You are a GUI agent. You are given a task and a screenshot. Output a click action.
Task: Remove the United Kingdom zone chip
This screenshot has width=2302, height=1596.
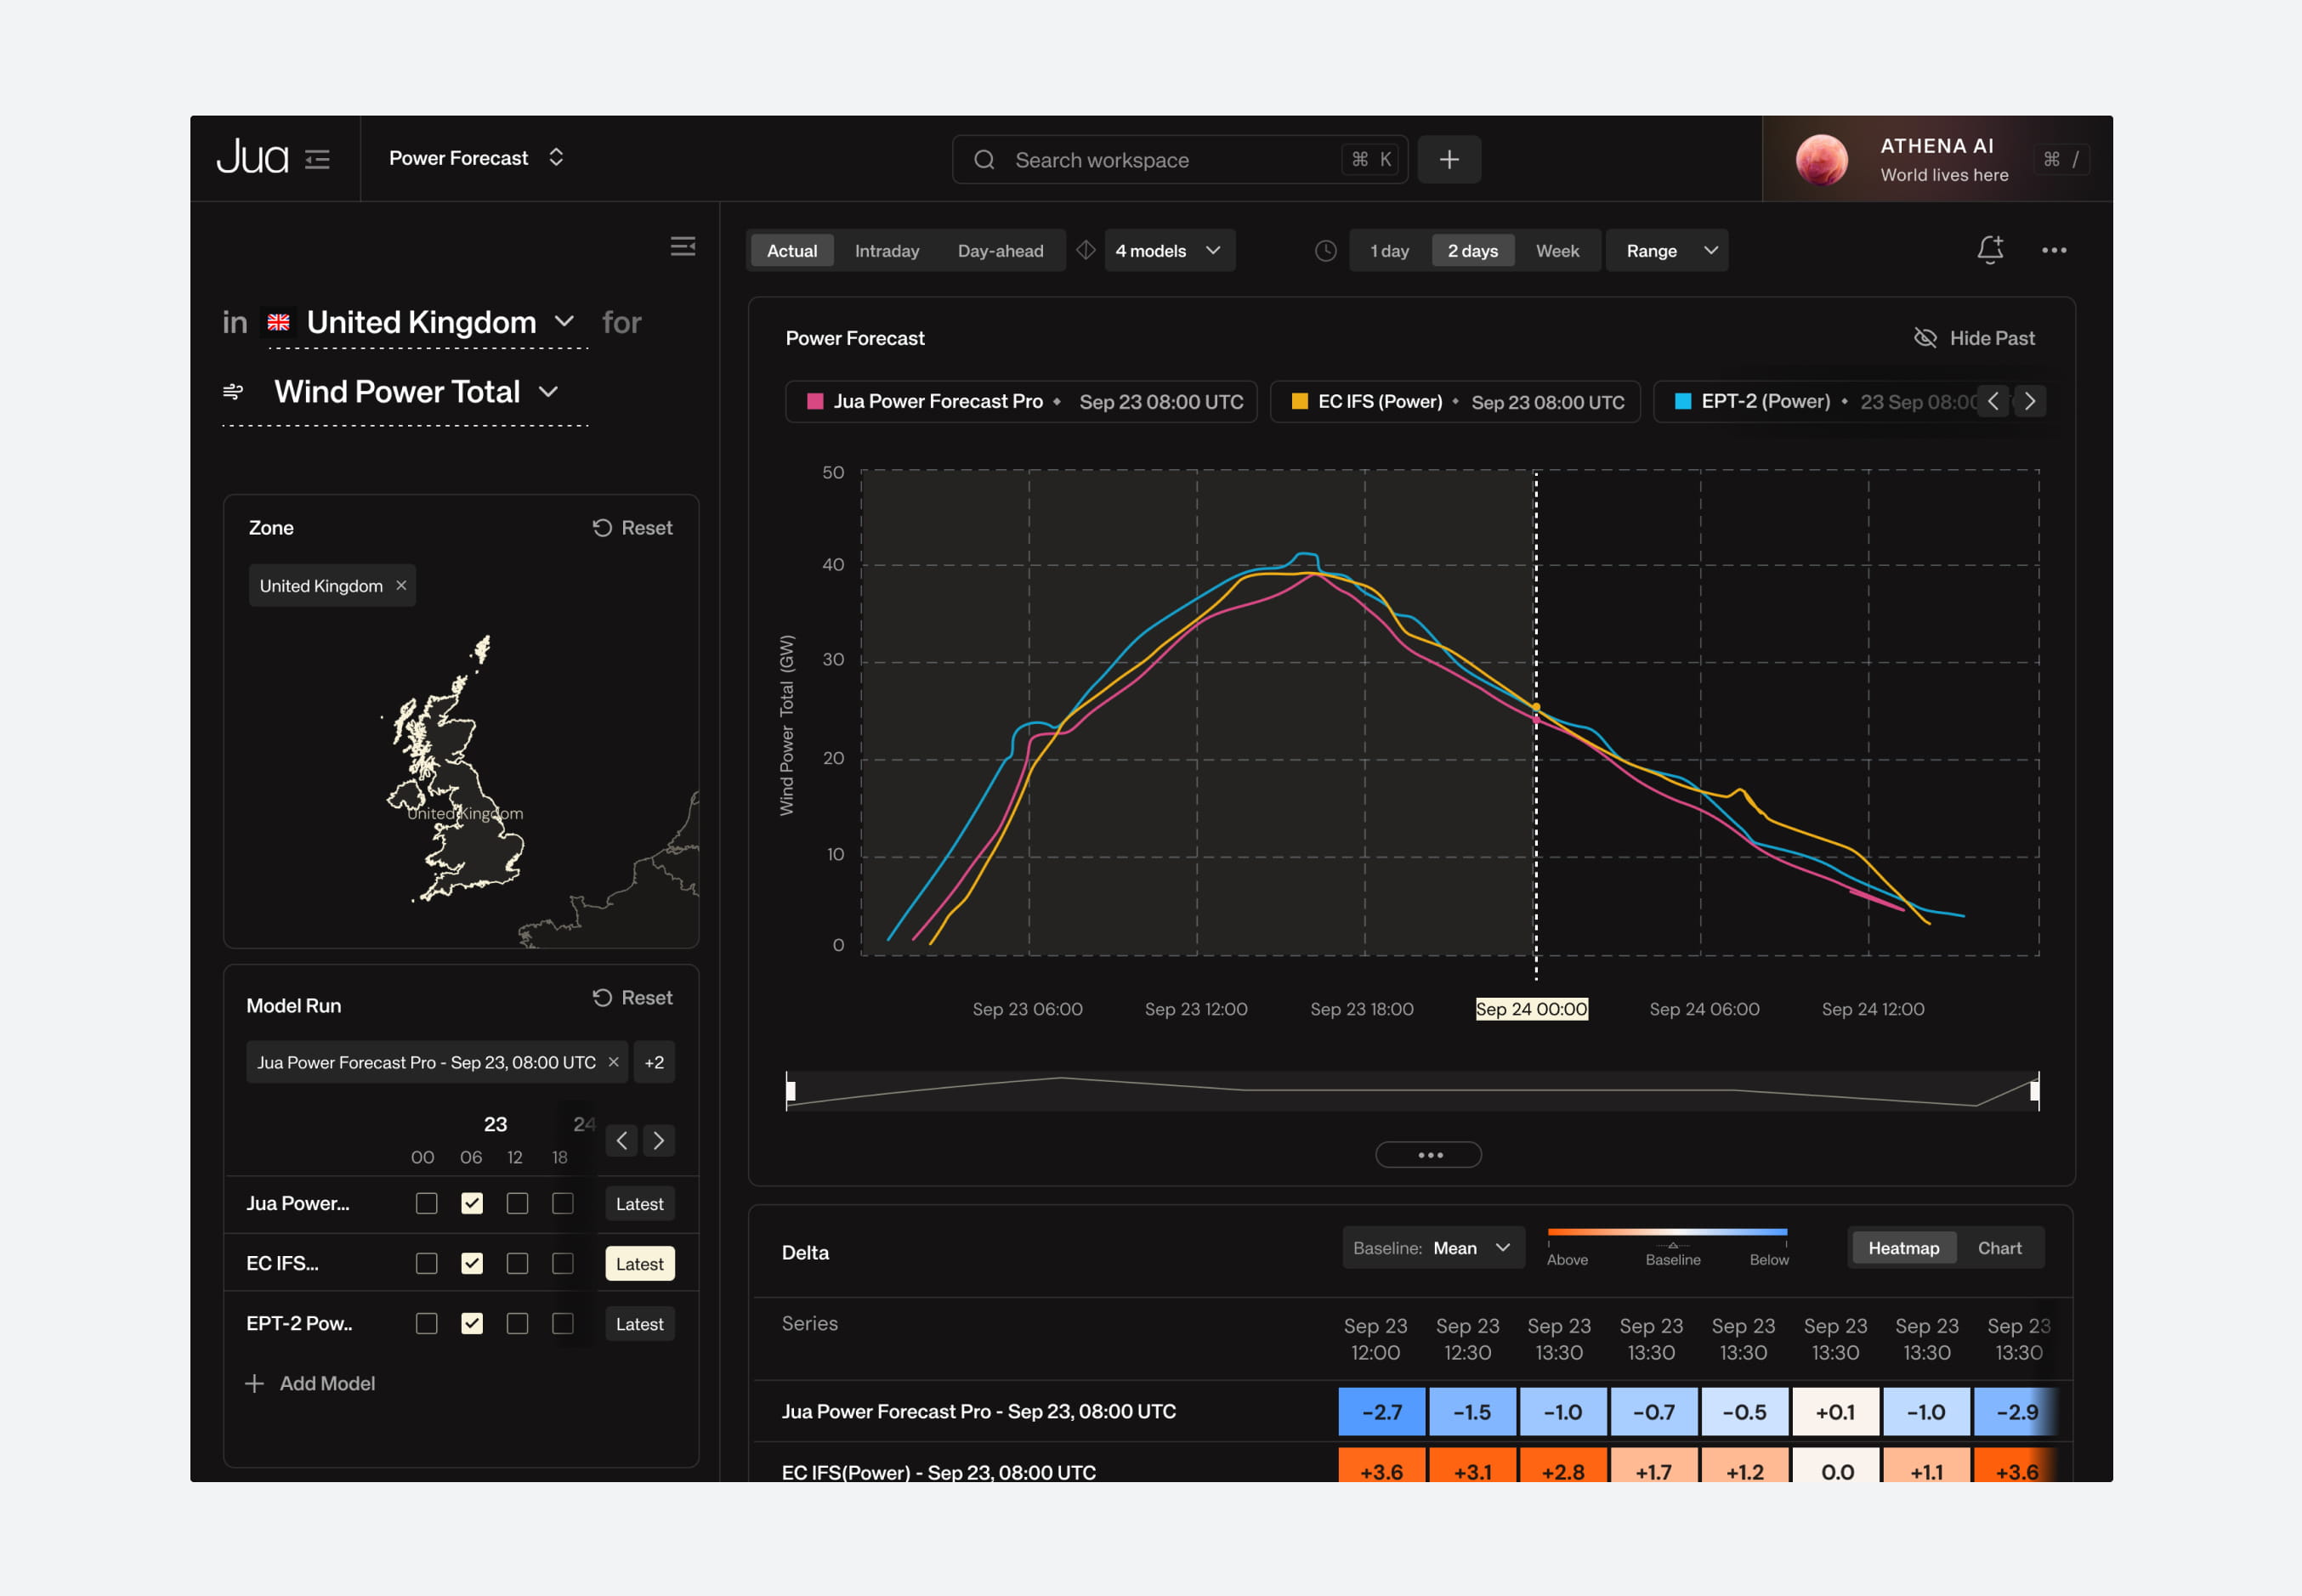pos(401,586)
